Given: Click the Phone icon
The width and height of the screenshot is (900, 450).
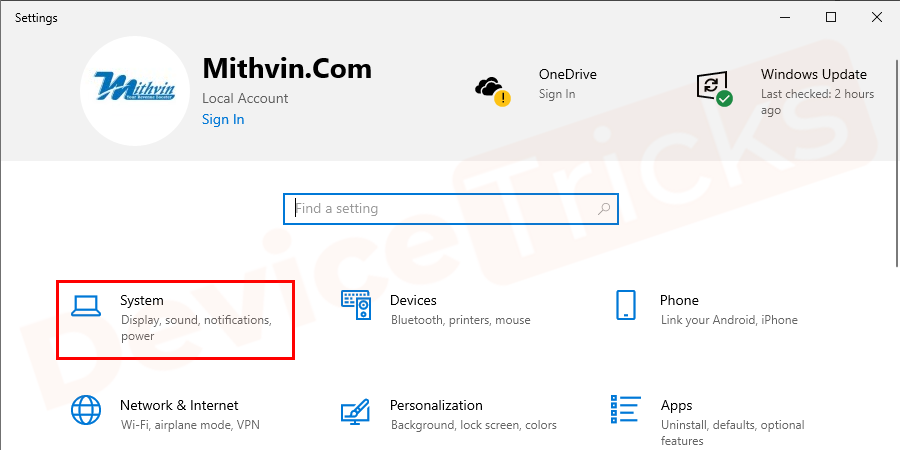Looking at the screenshot, I should click(626, 306).
